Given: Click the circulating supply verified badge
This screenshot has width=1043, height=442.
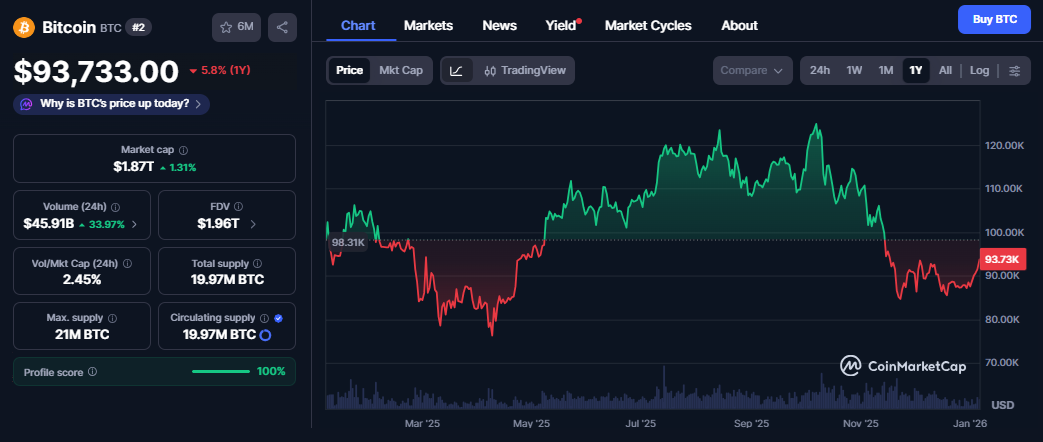Looking at the screenshot, I should 278,318.
